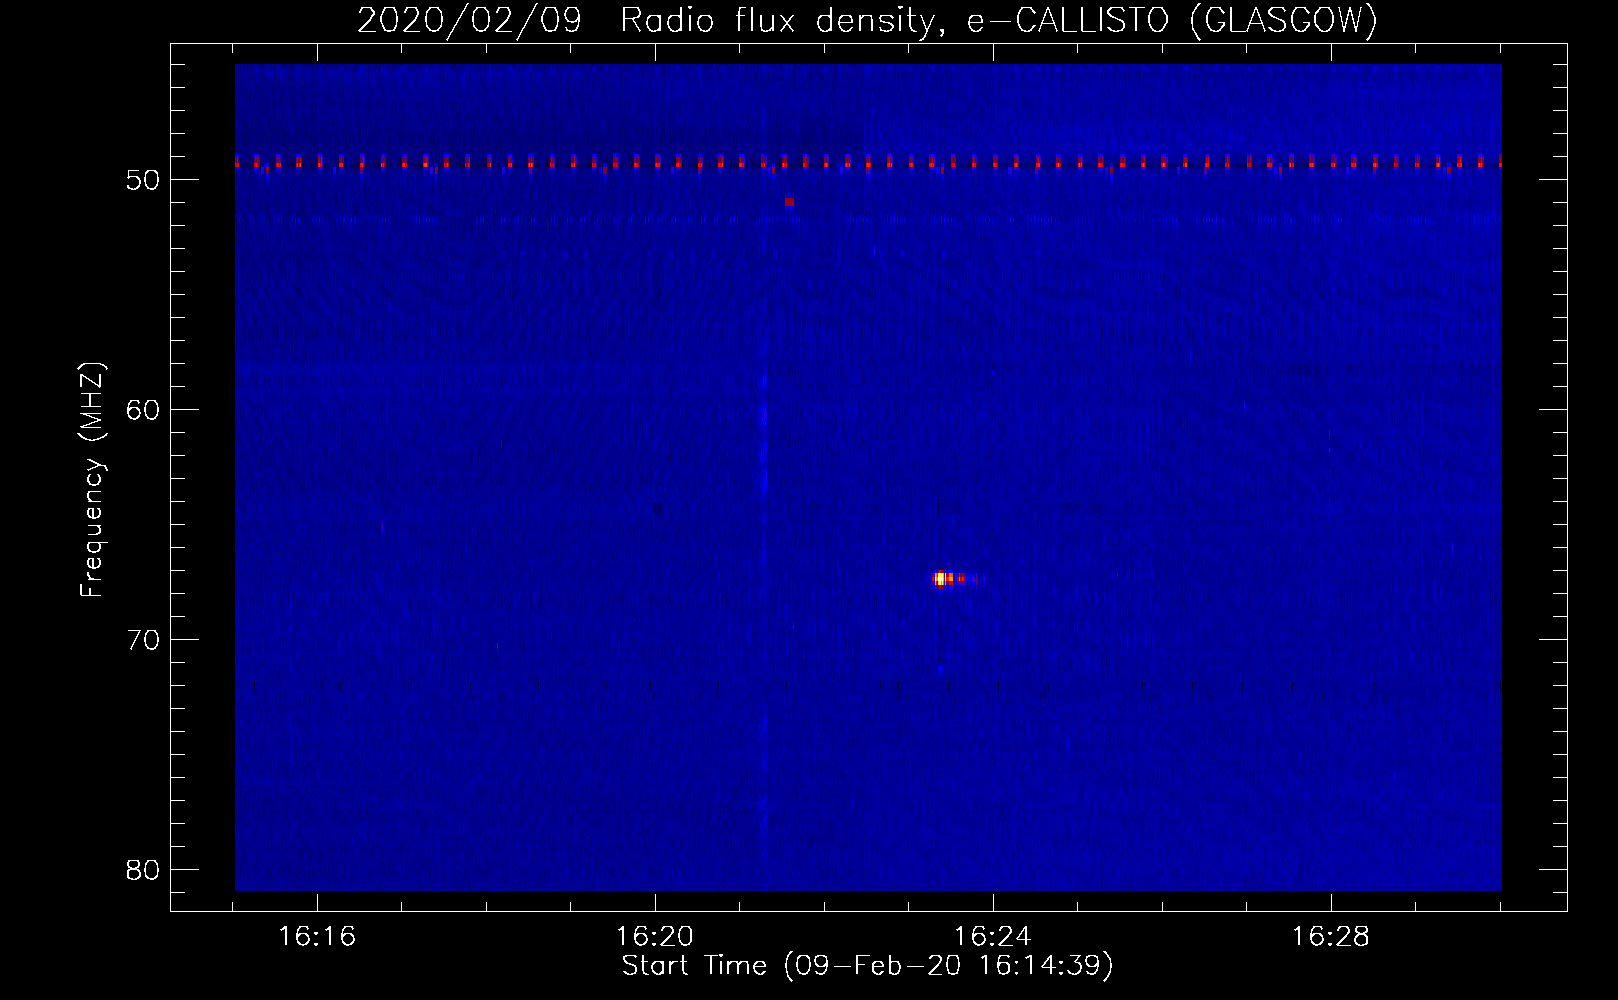Click the 50 frequency tick label
Image resolution: width=1618 pixels, height=1000 pixels.
pos(143,180)
